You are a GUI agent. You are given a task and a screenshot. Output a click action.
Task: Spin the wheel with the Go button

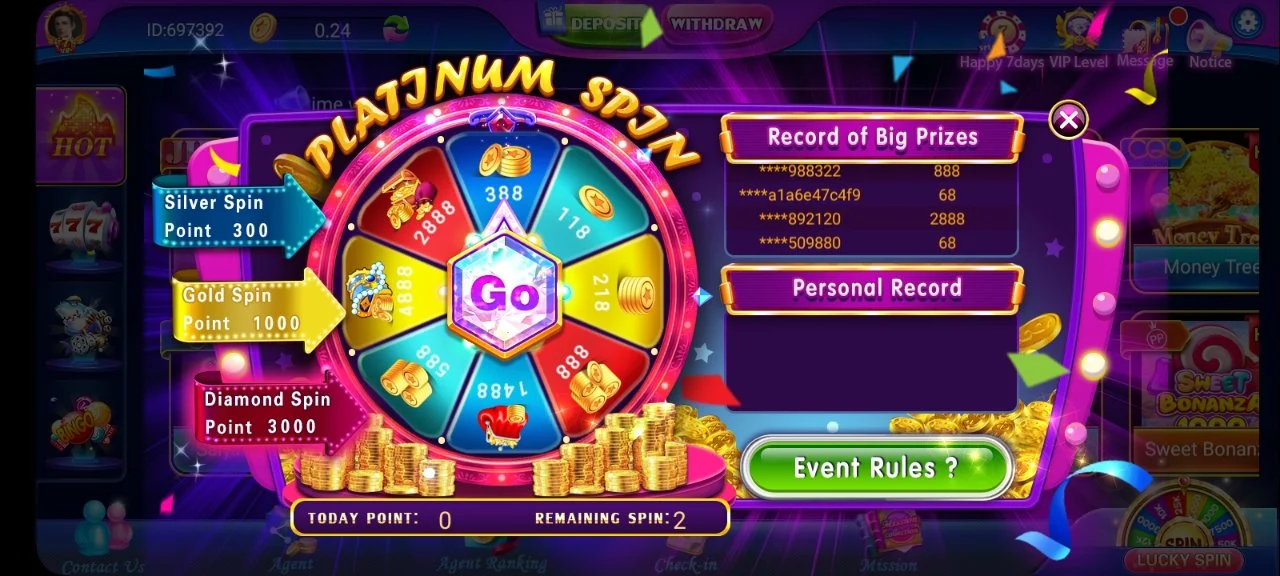click(504, 293)
